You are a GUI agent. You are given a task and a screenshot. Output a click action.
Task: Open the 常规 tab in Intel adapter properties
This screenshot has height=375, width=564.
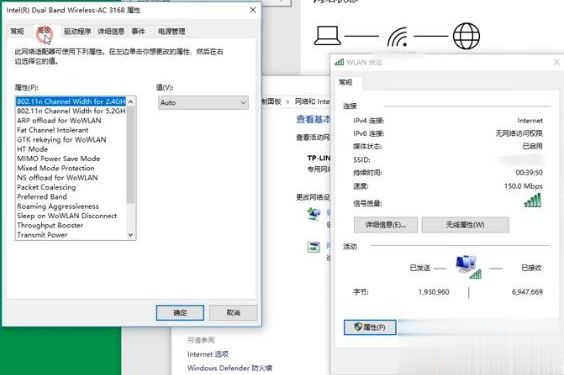pos(17,32)
